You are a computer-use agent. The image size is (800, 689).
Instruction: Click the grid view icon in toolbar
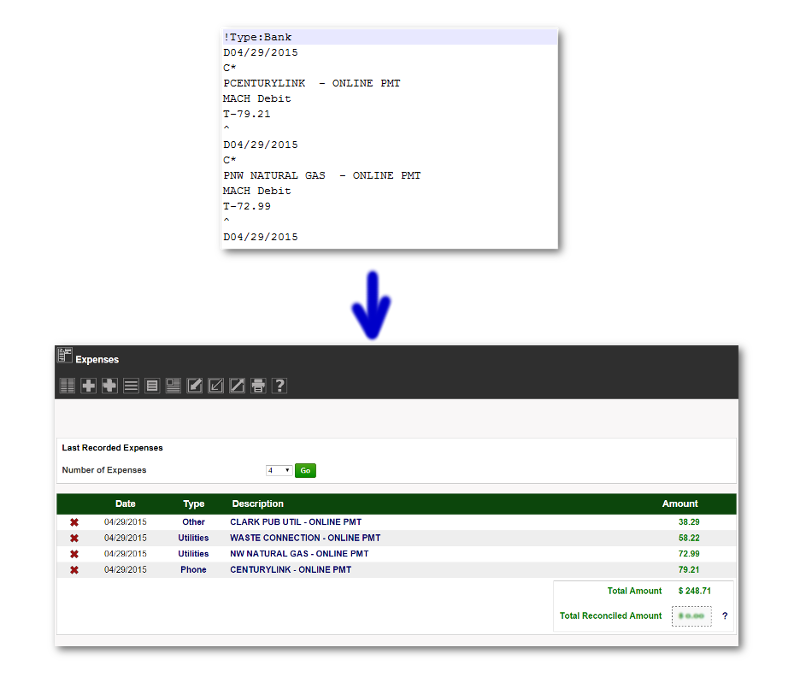click(67, 386)
